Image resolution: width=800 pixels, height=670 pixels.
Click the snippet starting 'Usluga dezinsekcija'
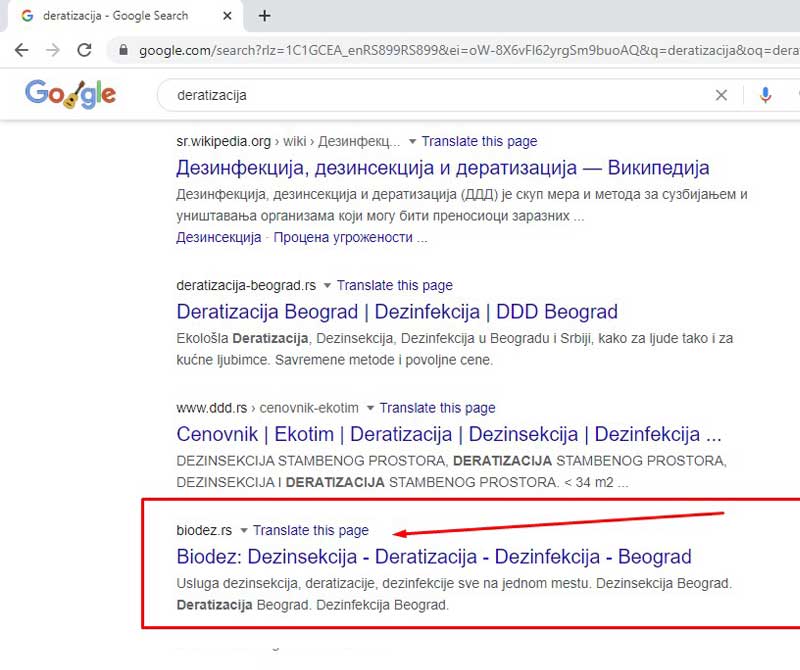[x=454, y=594]
